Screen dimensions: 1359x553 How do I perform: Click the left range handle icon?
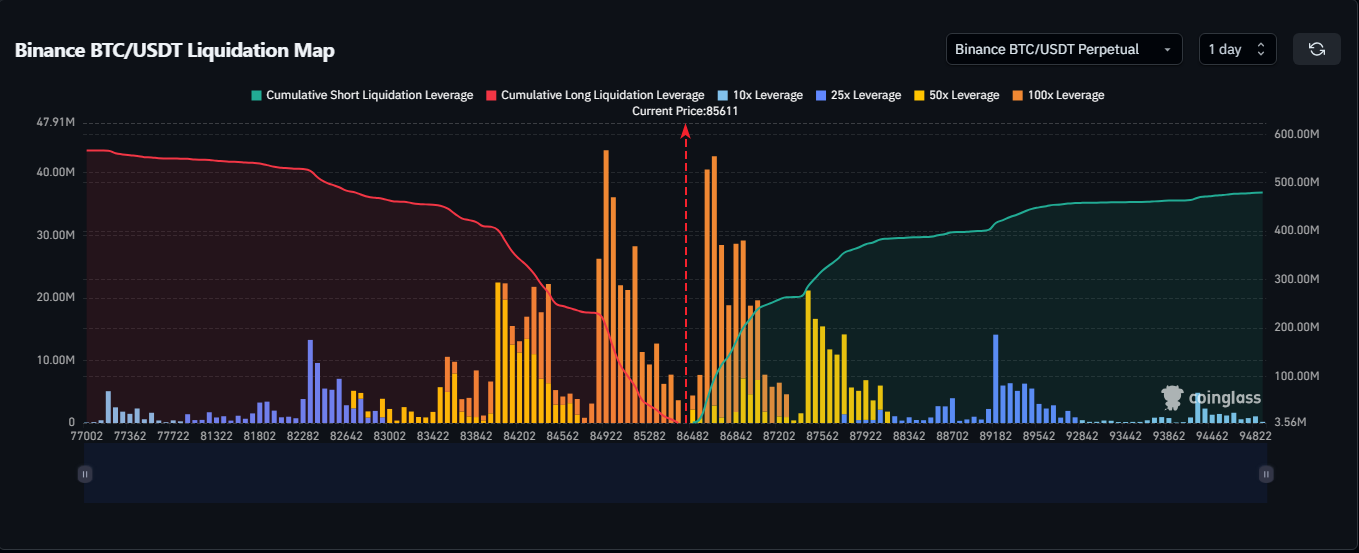coord(85,474)
